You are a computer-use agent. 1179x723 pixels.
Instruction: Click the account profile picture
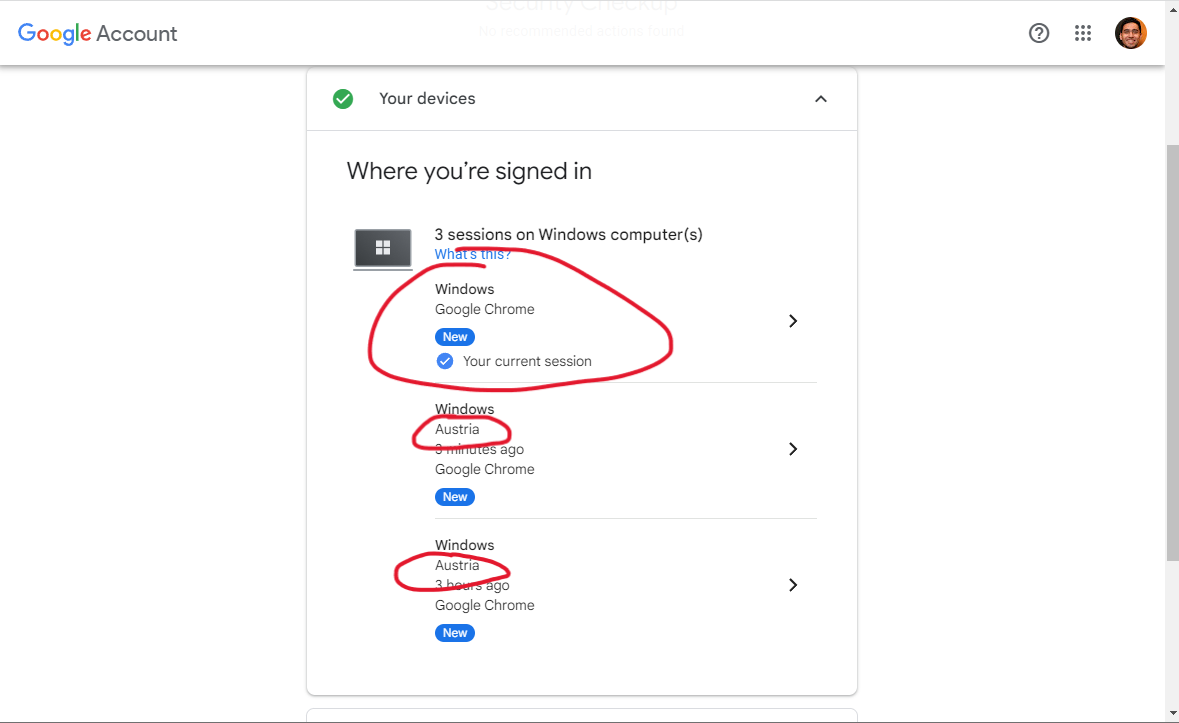(x=1130, y=33)
